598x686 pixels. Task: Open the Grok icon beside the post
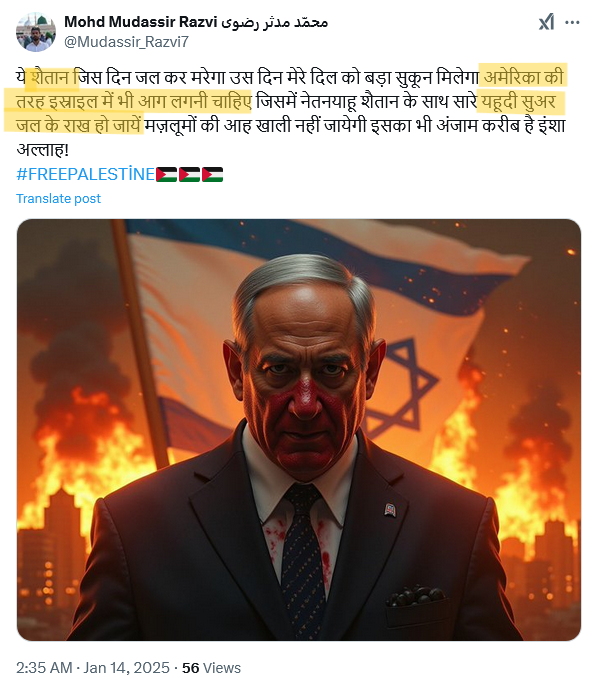click(x=546, y=22)
